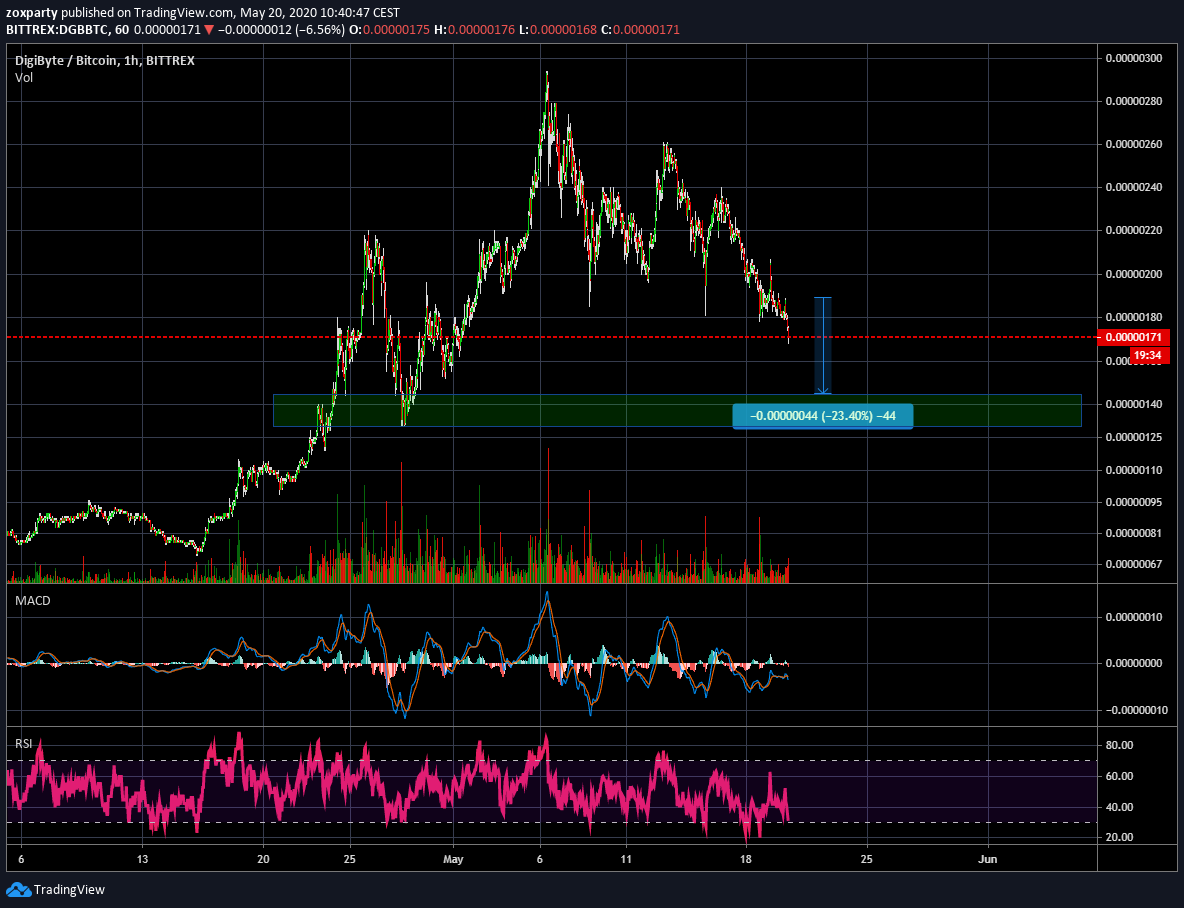The height and width of the screenshot is (908, 1184).
Task: Click the date label 20 on time axis
Action: [x=263, y=859]
